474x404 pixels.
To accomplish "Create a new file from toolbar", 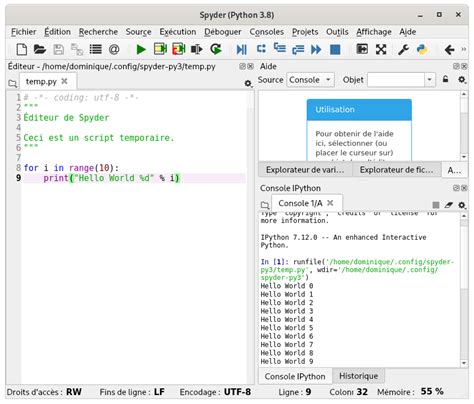I will click(x=22, y=50).
